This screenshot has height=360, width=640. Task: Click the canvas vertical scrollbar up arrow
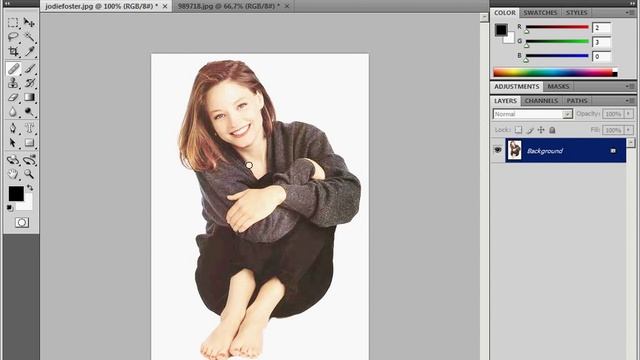click(484, 17)
